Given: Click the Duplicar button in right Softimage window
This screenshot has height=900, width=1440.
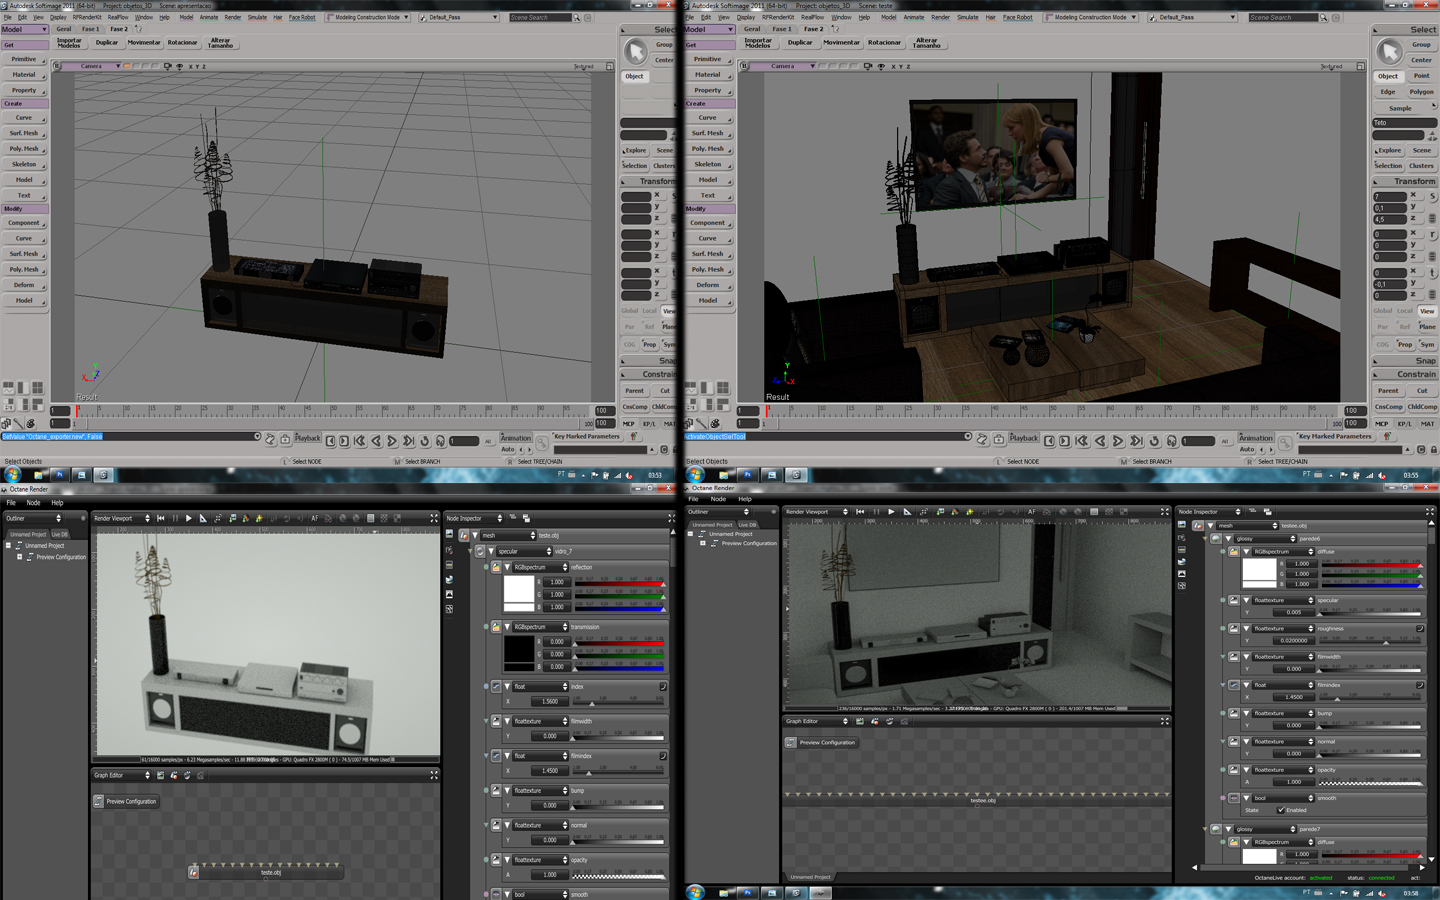Looking at the screenshot, I should pos(800,43).
